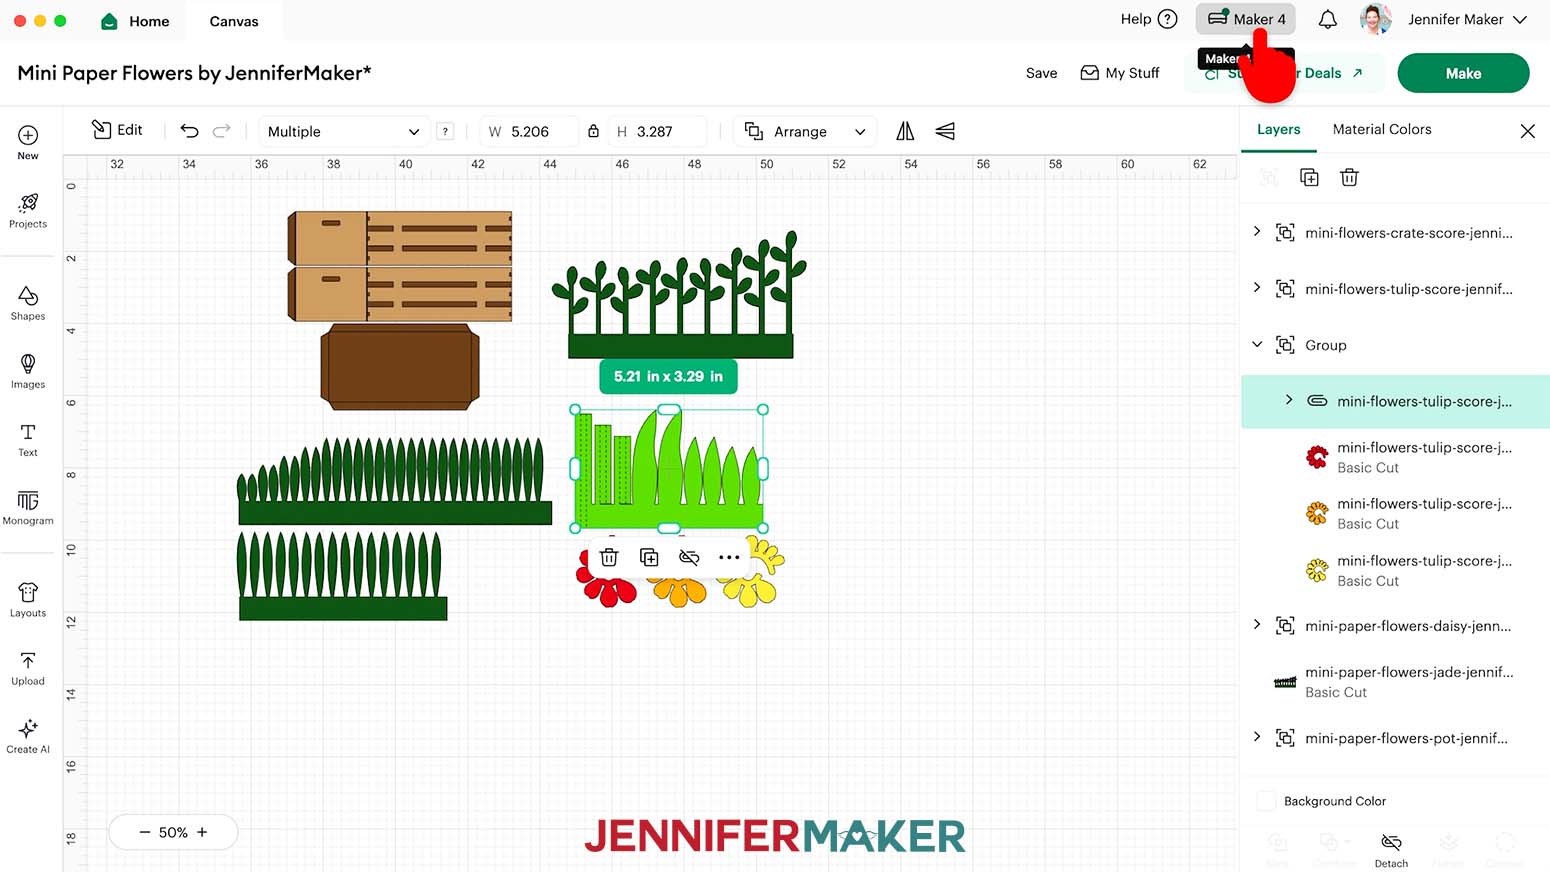Click the New project icon in sidebar

(x=28, y=142)
